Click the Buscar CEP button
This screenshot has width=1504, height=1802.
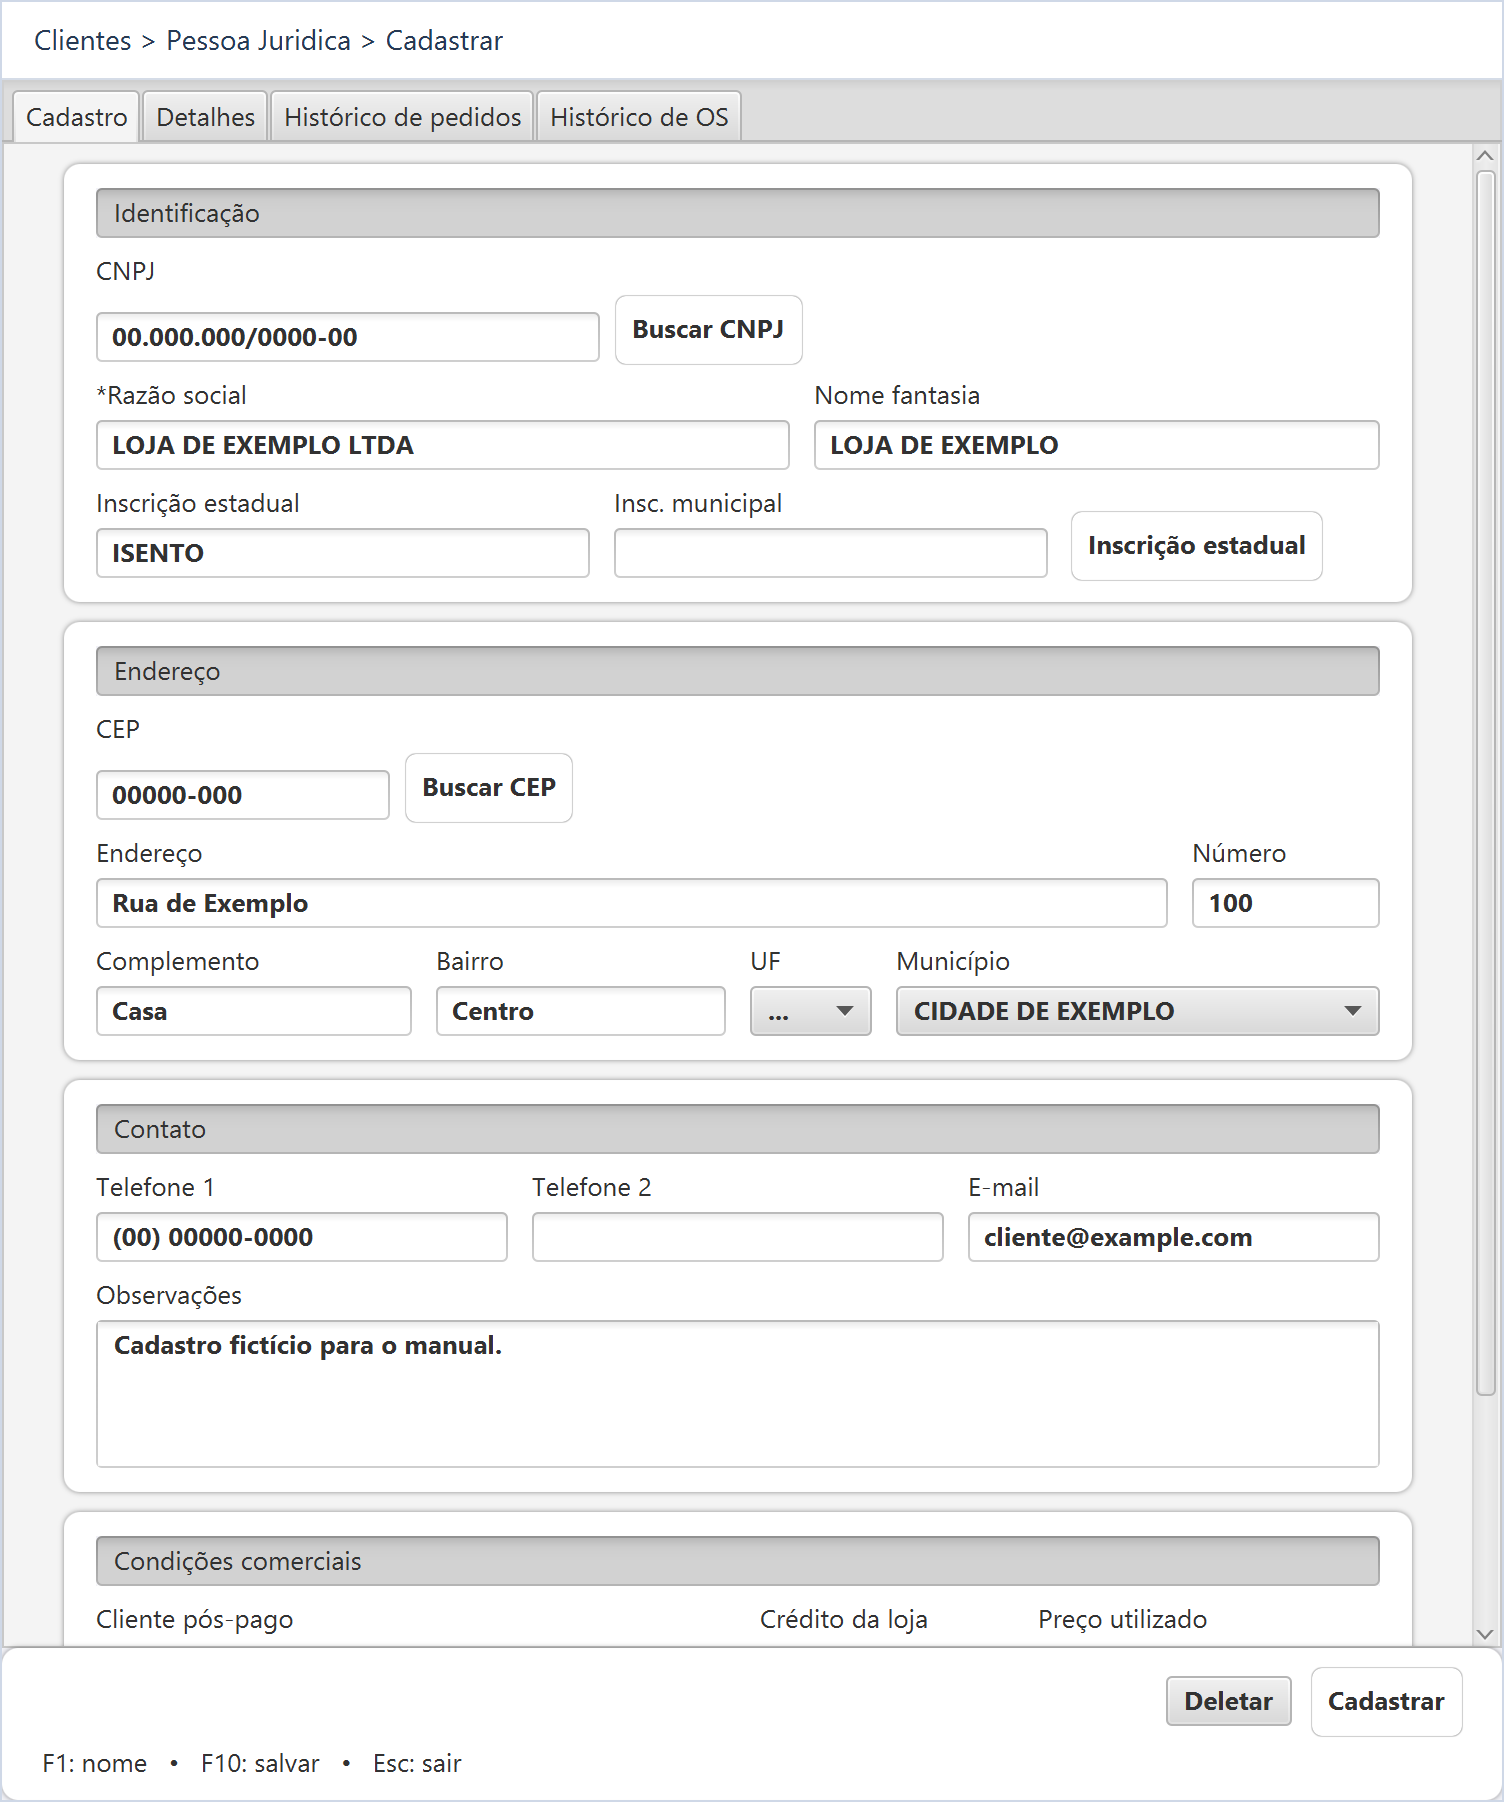(488, 788)
